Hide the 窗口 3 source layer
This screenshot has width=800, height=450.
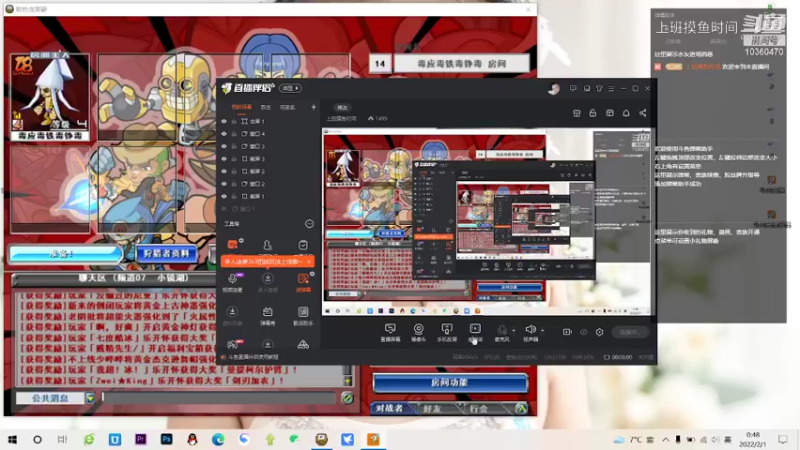(223, 146)
